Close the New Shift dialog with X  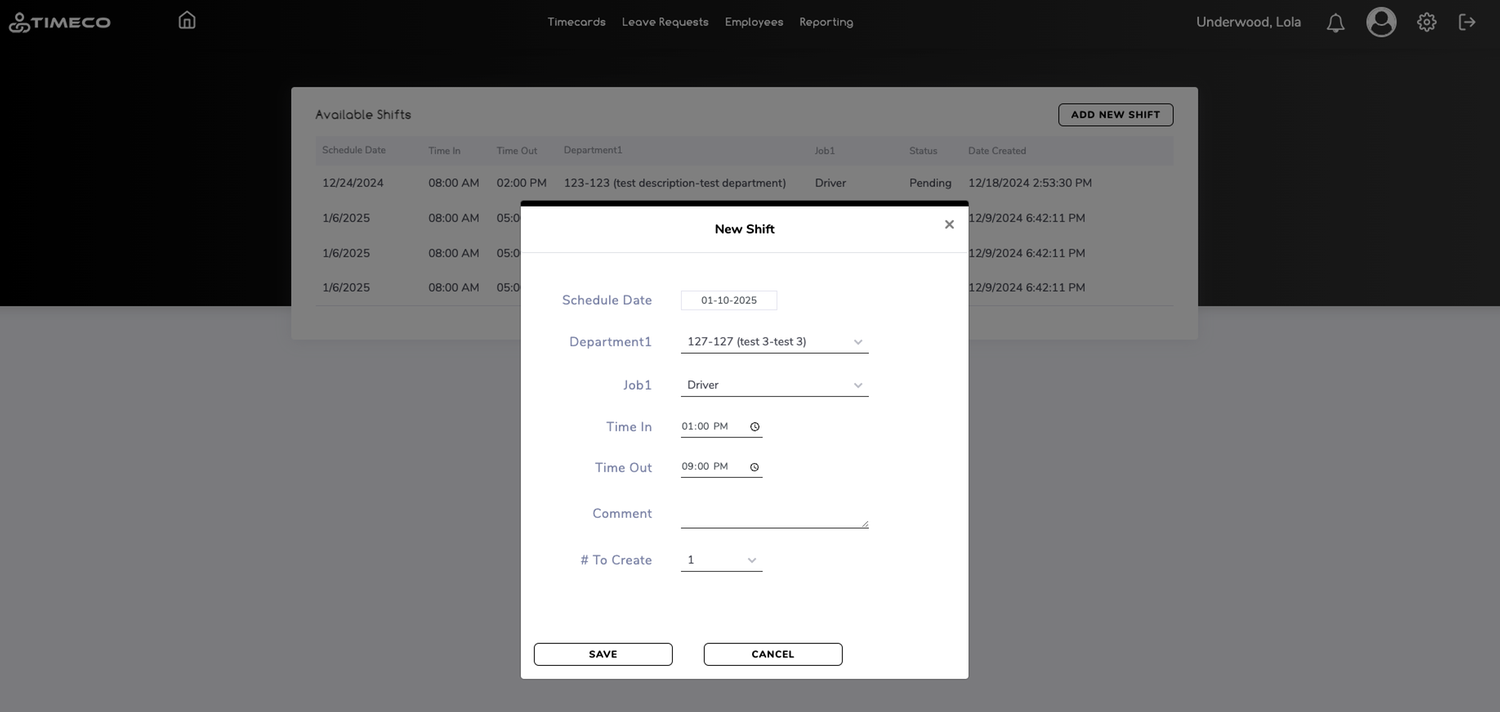point(949,225)
